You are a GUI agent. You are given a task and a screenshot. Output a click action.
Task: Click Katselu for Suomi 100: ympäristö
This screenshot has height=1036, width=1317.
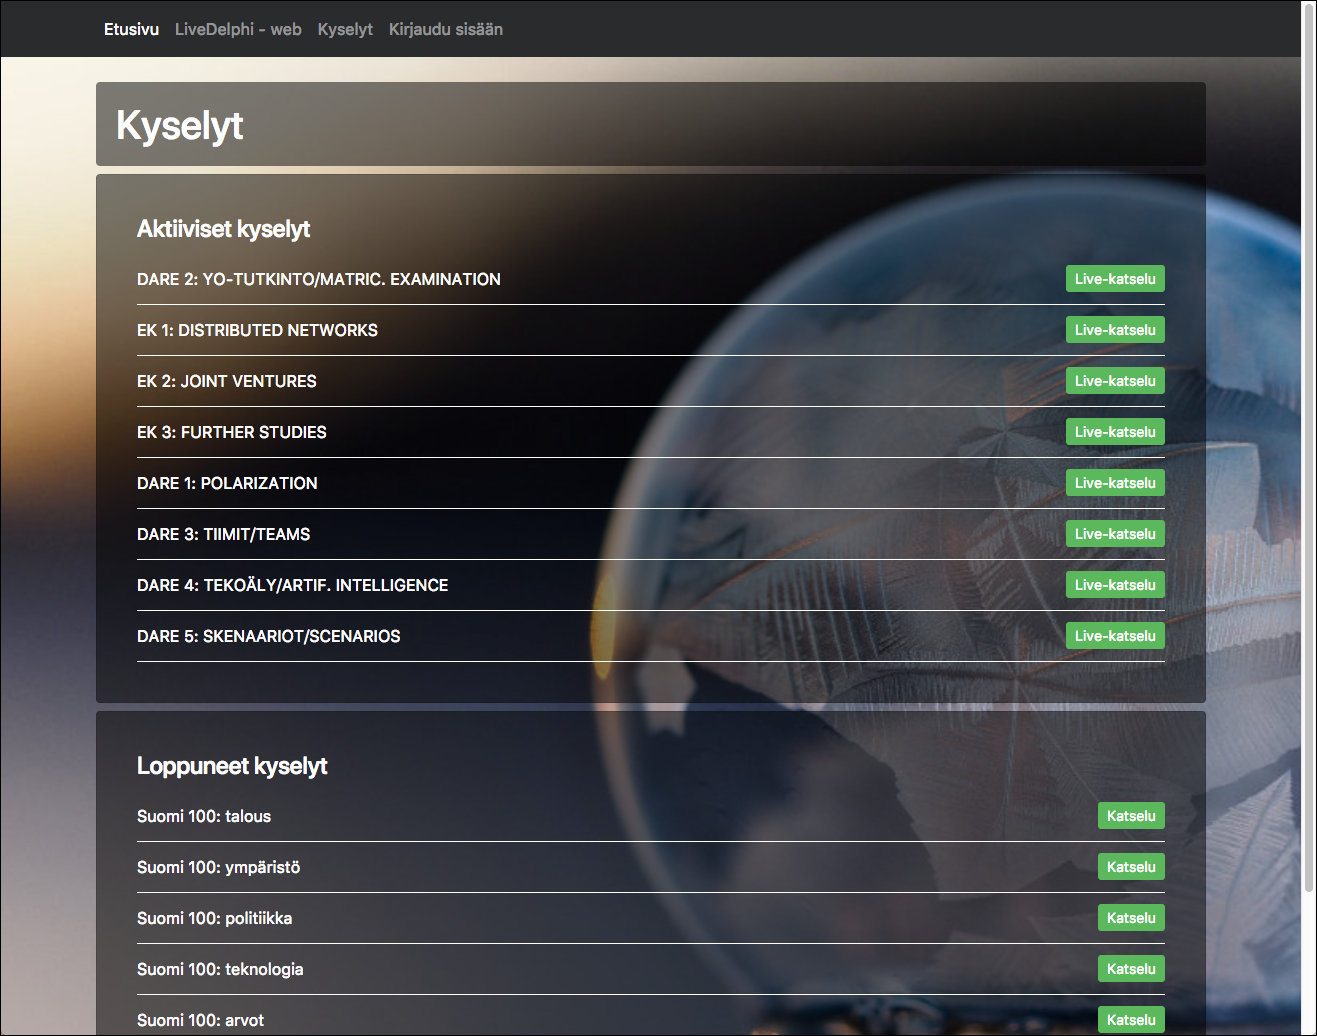click(x=1131, y=867)
